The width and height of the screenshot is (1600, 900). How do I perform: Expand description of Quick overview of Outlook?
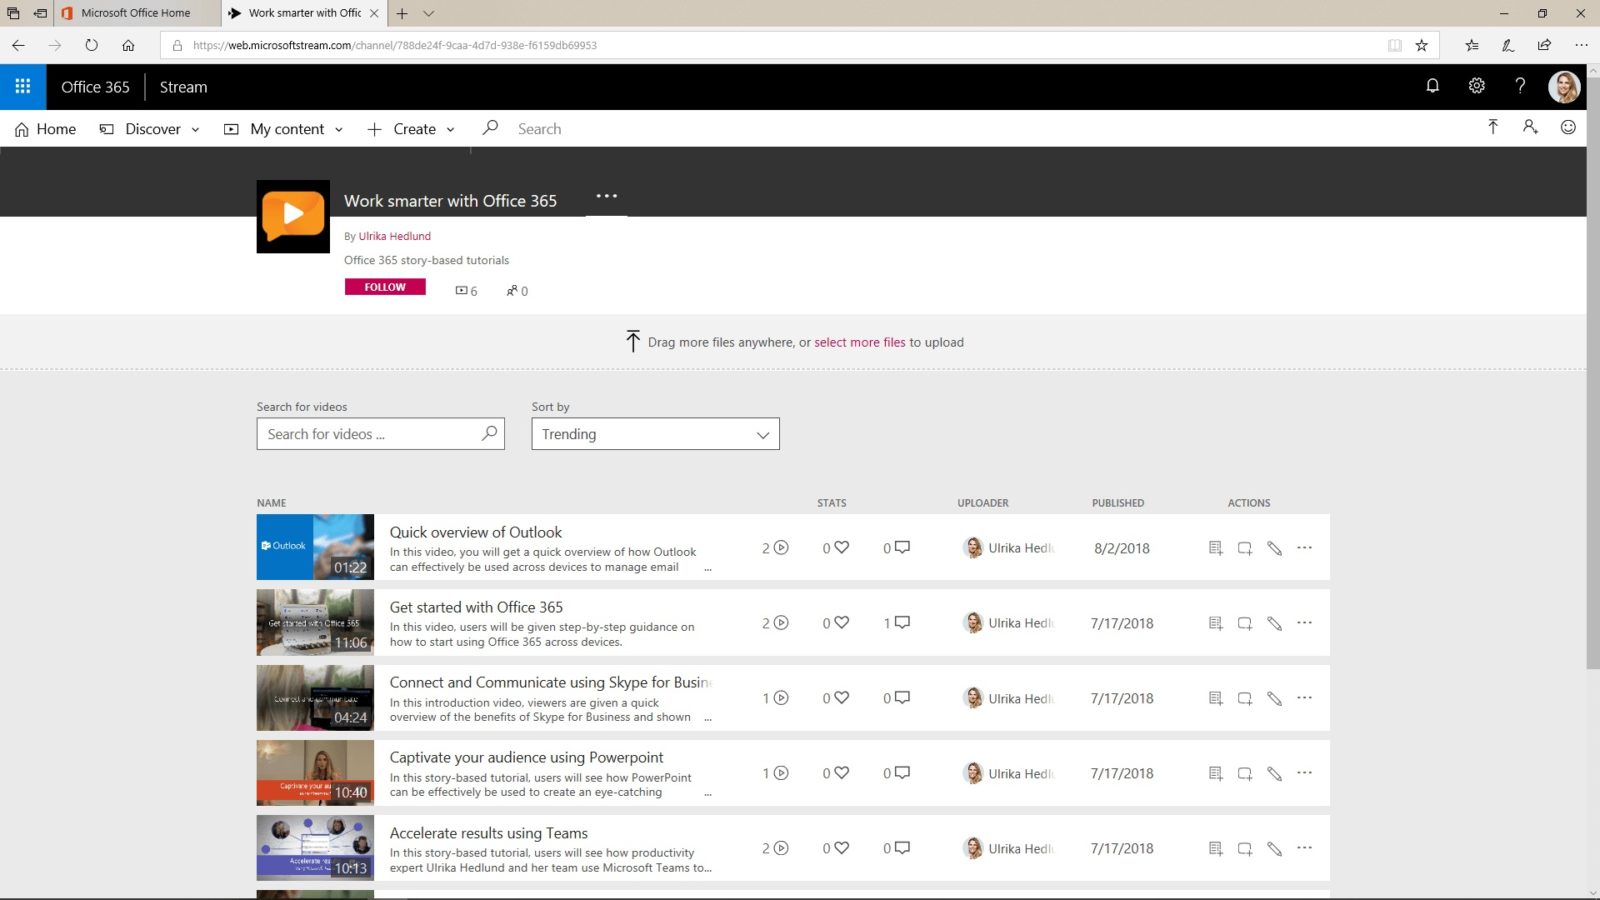pyautogui.click(x=708, y=568)
